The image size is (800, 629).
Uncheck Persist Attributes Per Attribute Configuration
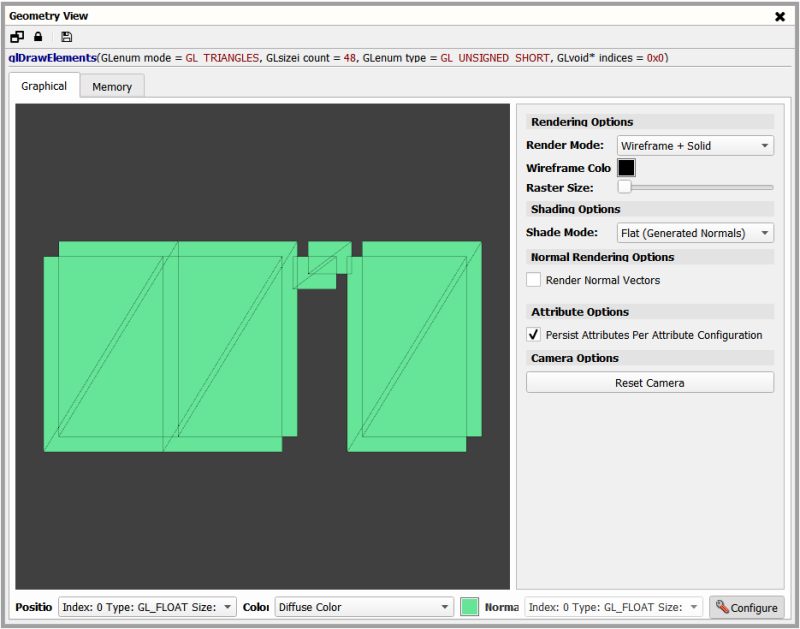(534, 335)
